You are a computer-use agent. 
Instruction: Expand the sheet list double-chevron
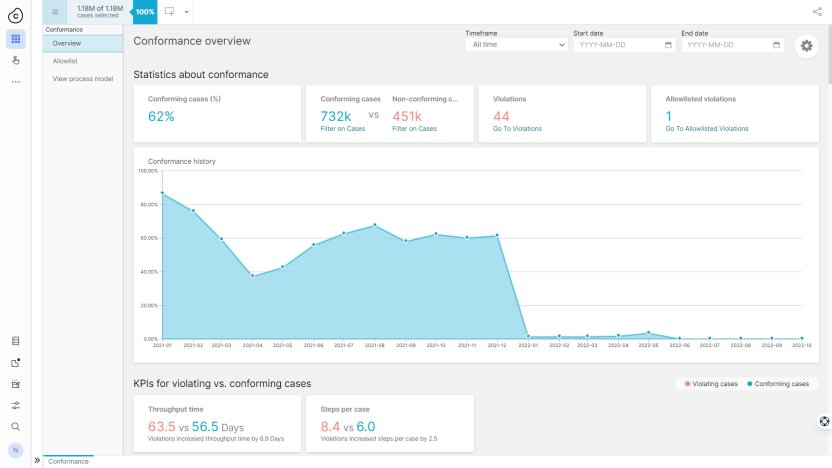pyautogui.click(x=37, y=461)
